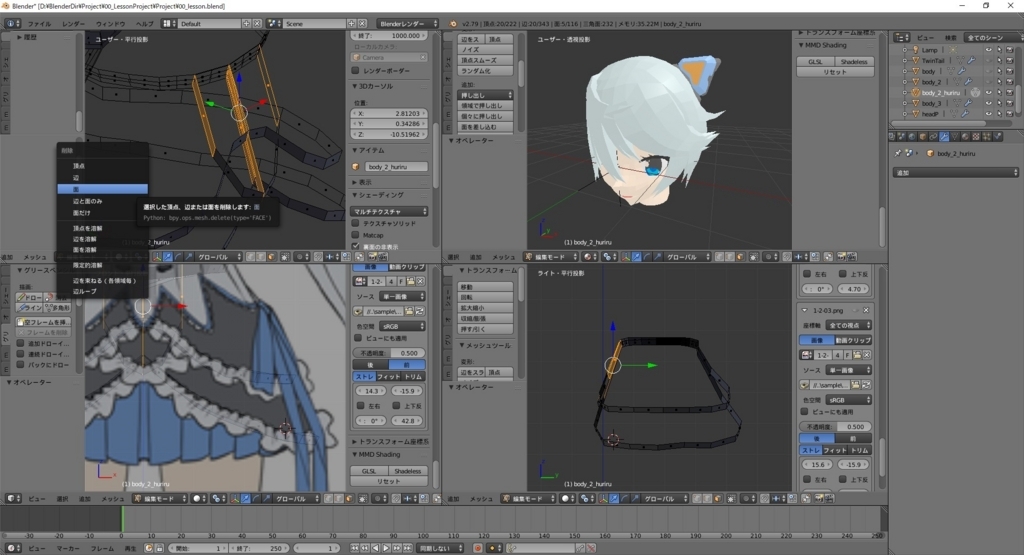
Task: Open the ウィンドウ menu in the info header
Action: pos(110,24)
